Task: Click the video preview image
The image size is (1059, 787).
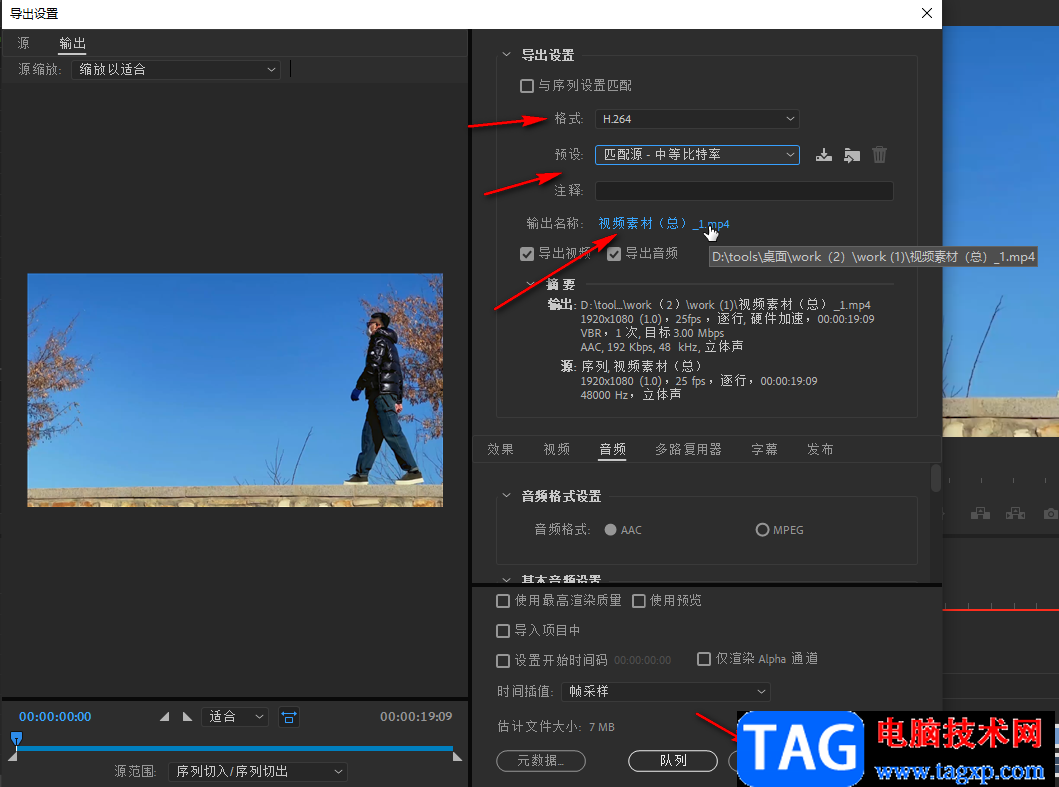Action: [x=235, y=390]
